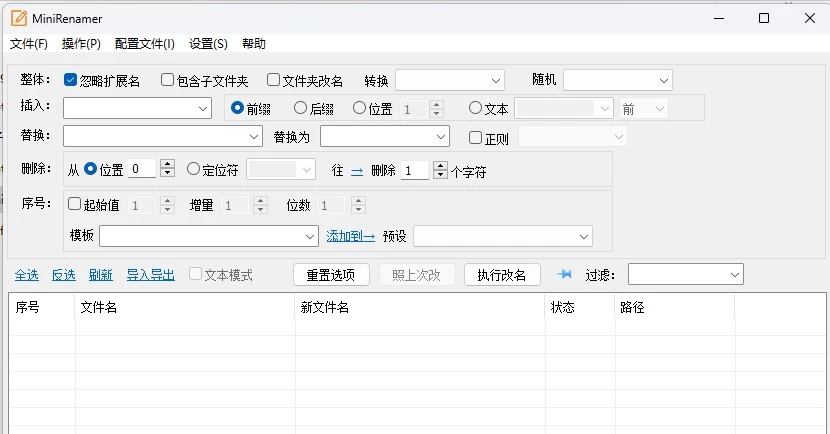Click the 添加到→ link
830x434 pixels.
point(350,236)
